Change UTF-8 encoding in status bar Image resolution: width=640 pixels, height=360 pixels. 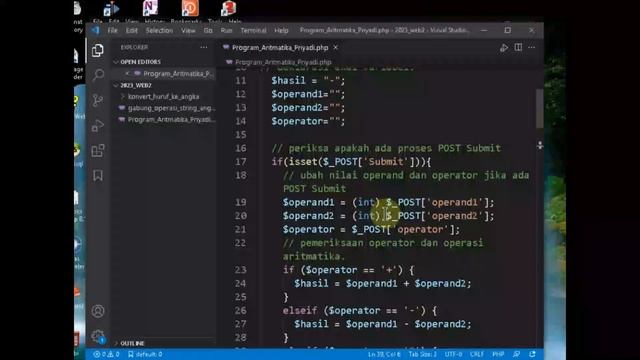(453, 354)
